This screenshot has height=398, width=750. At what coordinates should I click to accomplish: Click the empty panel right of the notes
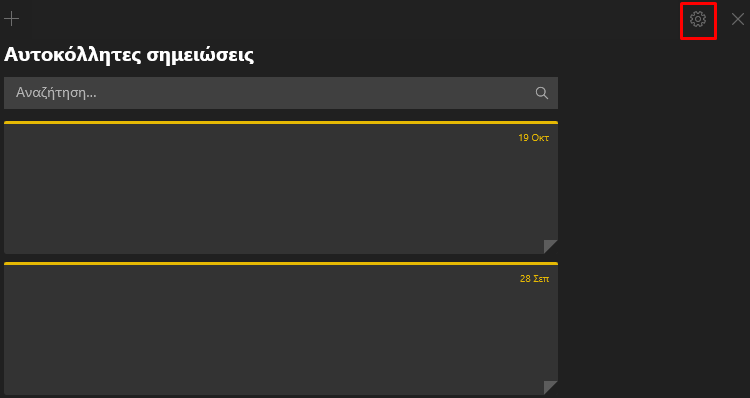click(x=654, y=230)
